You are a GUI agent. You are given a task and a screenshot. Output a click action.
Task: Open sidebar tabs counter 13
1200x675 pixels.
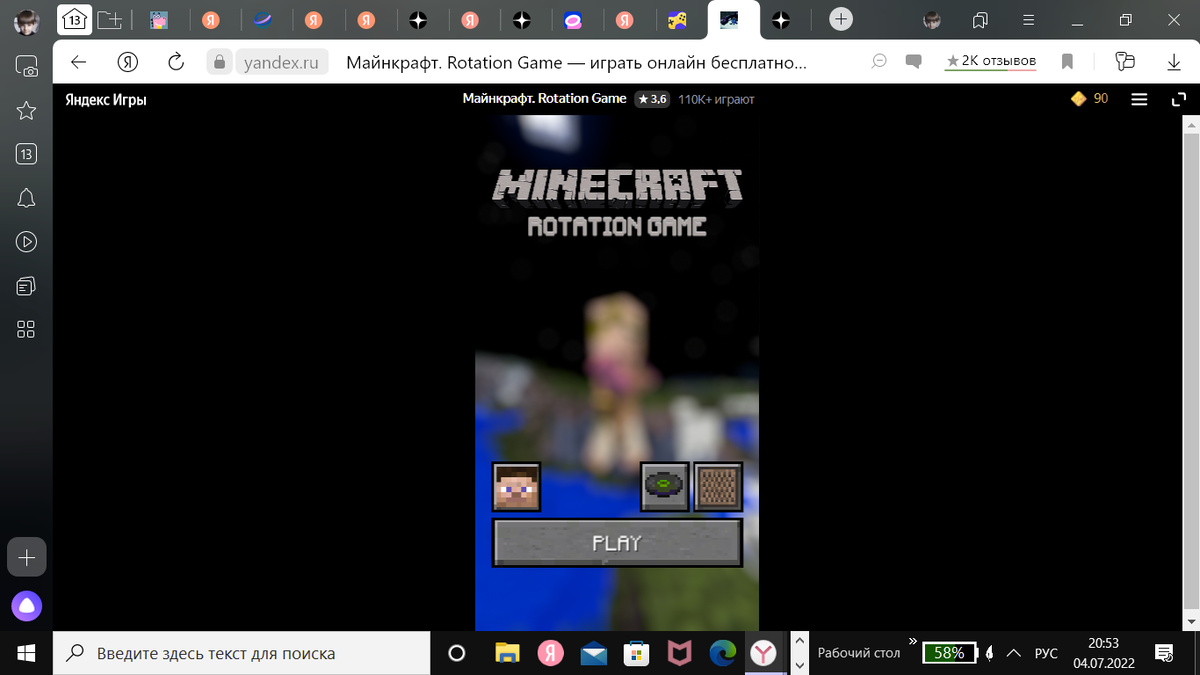pyautogui.click(x=27, y=154)
